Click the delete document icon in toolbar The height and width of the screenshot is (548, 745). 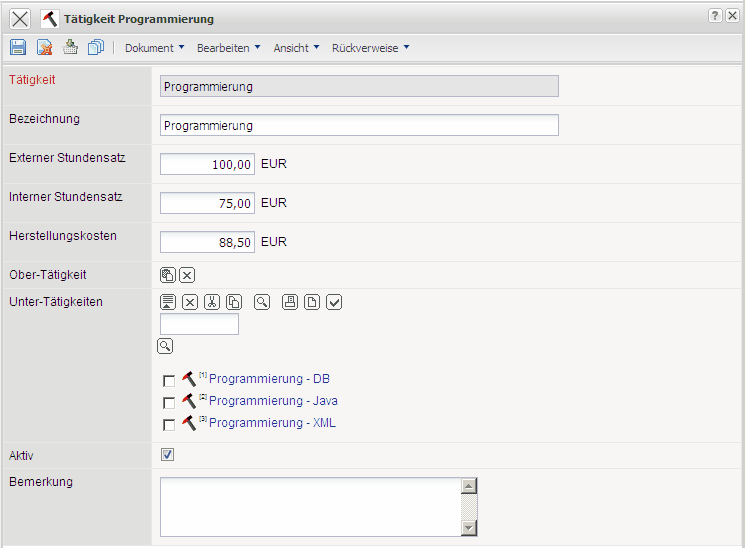(44, 47)
